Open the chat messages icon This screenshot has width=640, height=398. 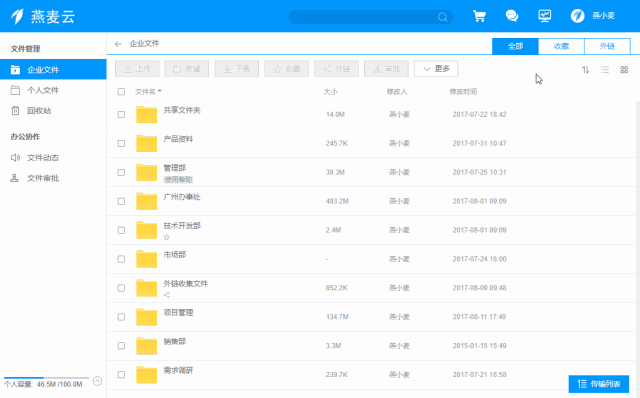pyautogui.click(x=512, y=16)
